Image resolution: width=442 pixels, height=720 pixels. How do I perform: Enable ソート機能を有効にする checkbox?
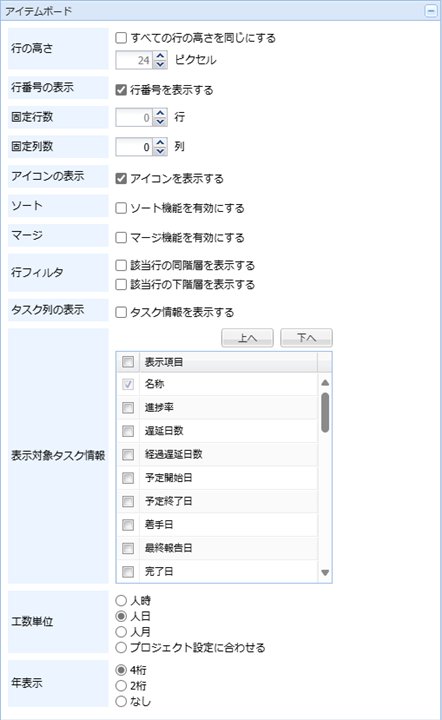click(x=121, y=208)
